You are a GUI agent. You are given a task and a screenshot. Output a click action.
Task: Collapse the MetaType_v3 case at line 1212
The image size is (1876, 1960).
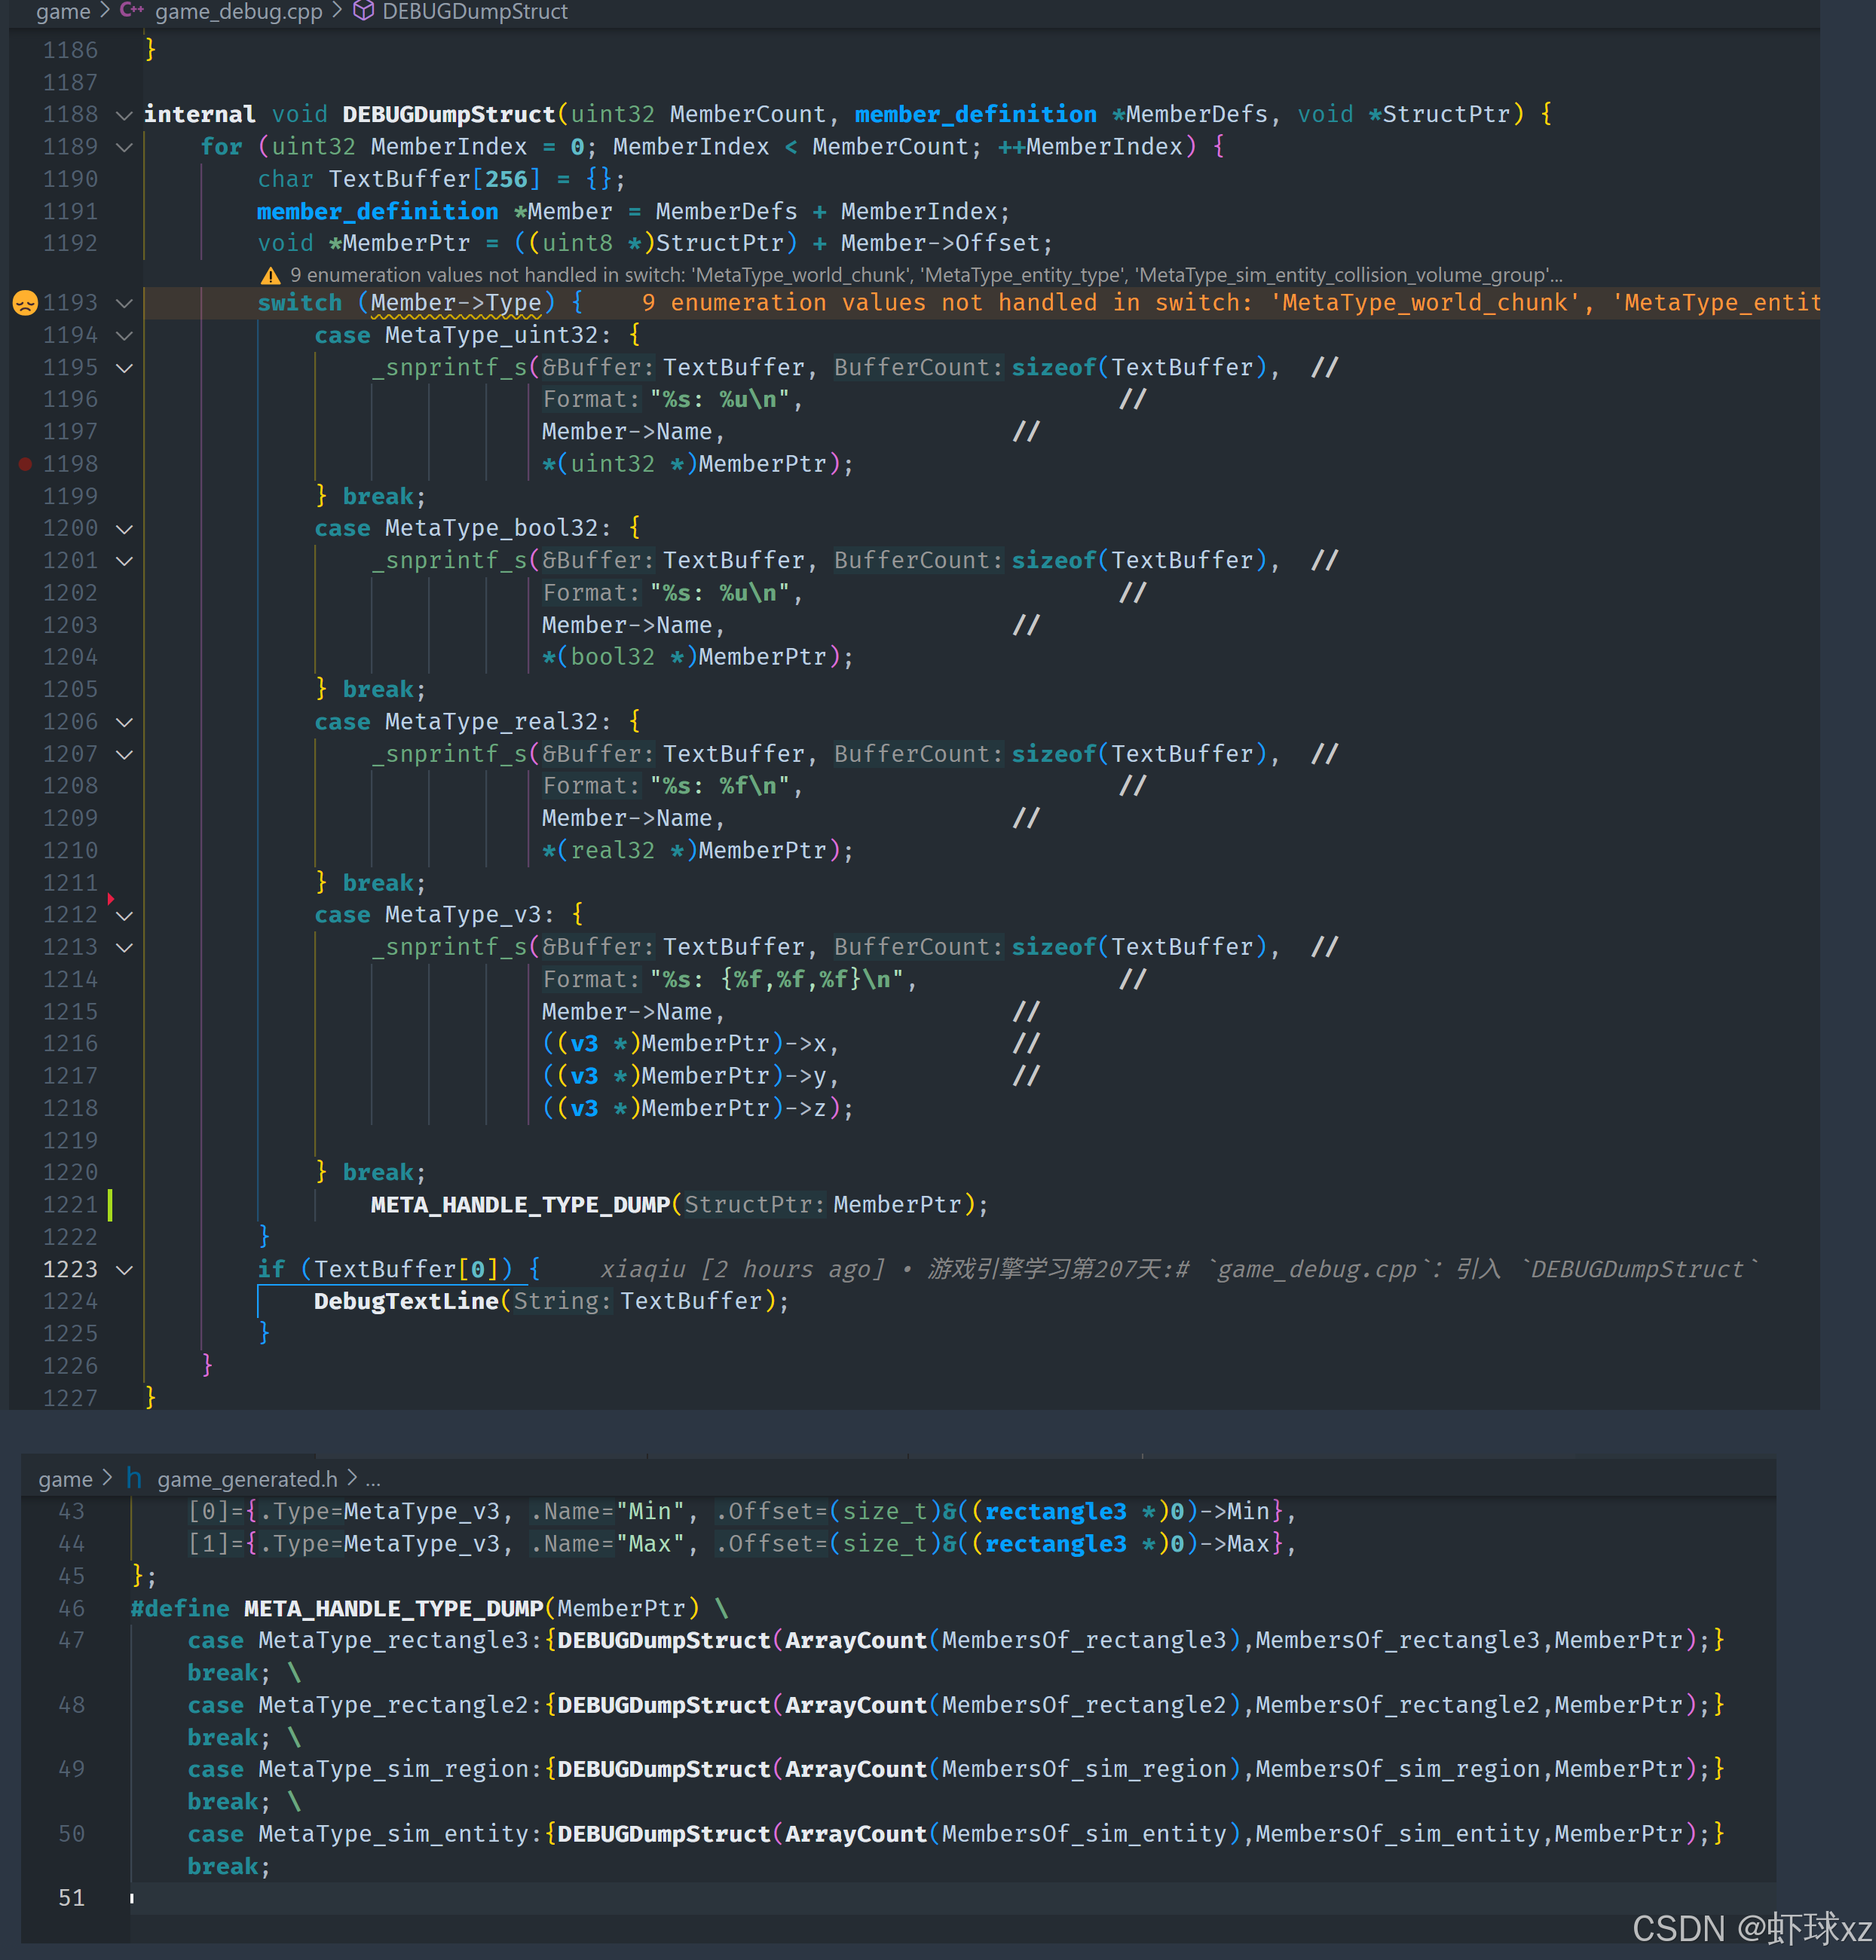point(124,915)
